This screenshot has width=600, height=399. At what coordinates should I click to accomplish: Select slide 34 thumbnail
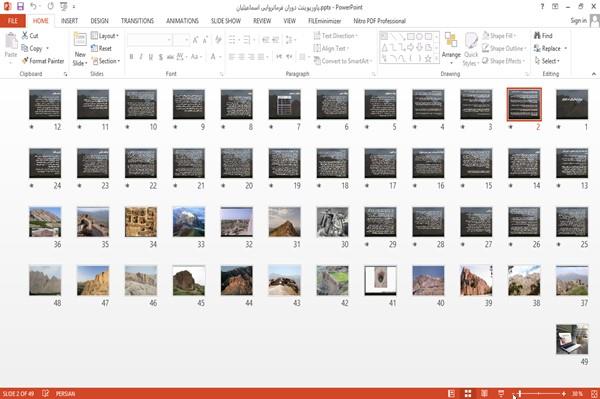(141, 222)
